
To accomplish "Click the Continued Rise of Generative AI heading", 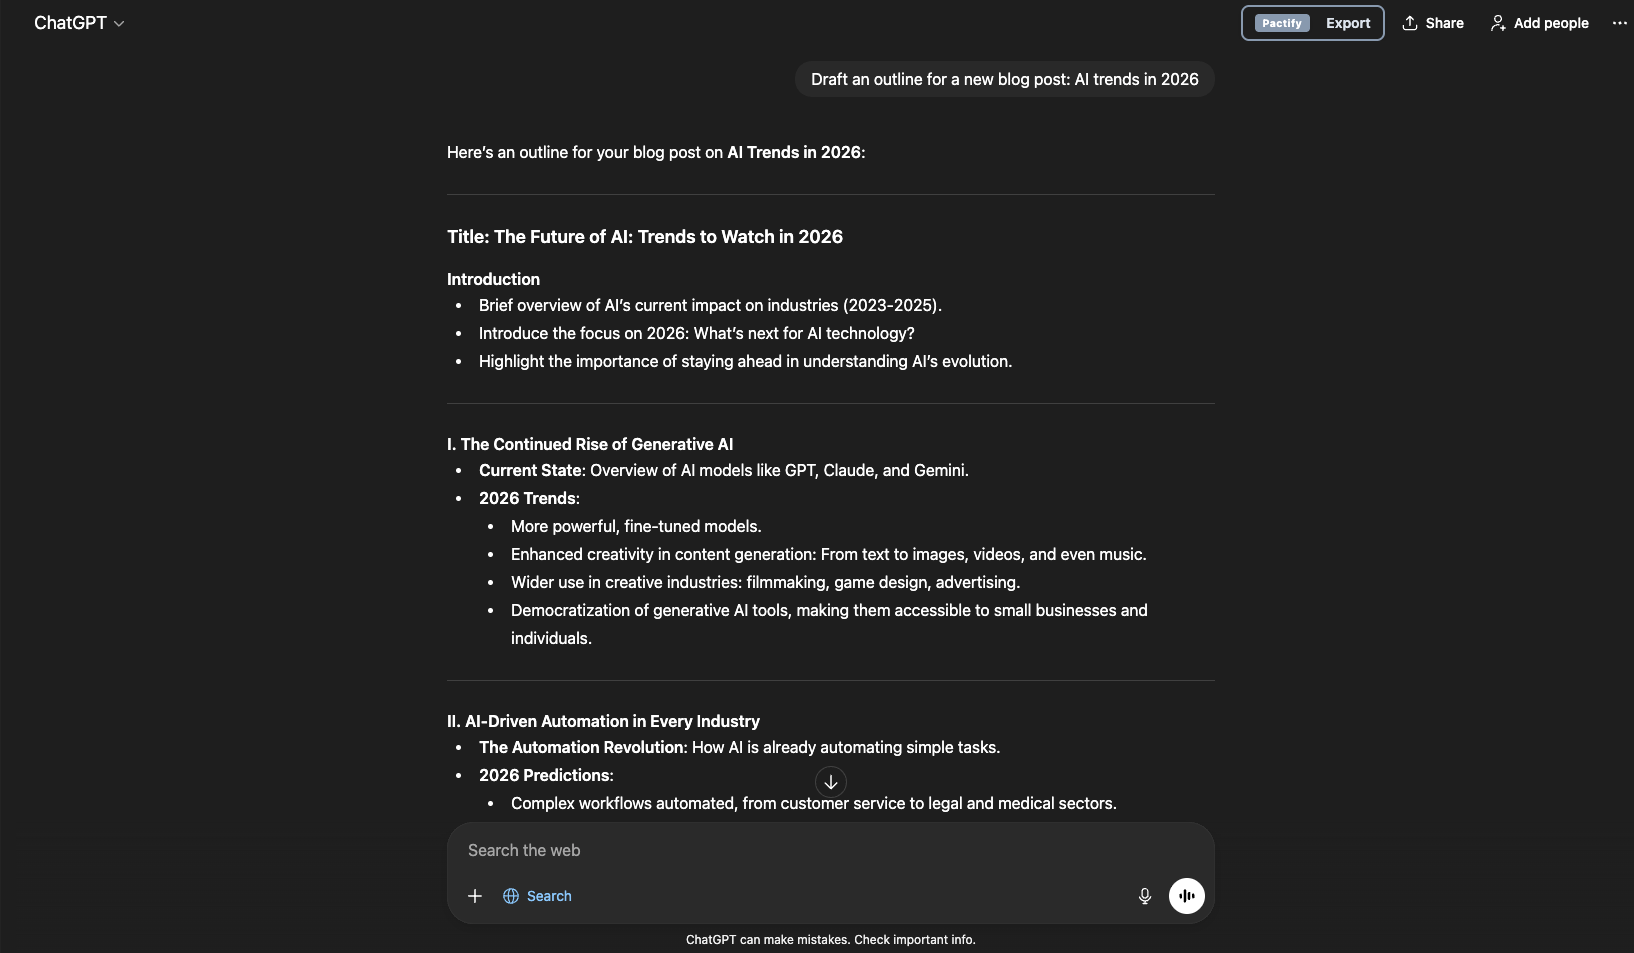I will pyautogui.click(x=590, y=444).
